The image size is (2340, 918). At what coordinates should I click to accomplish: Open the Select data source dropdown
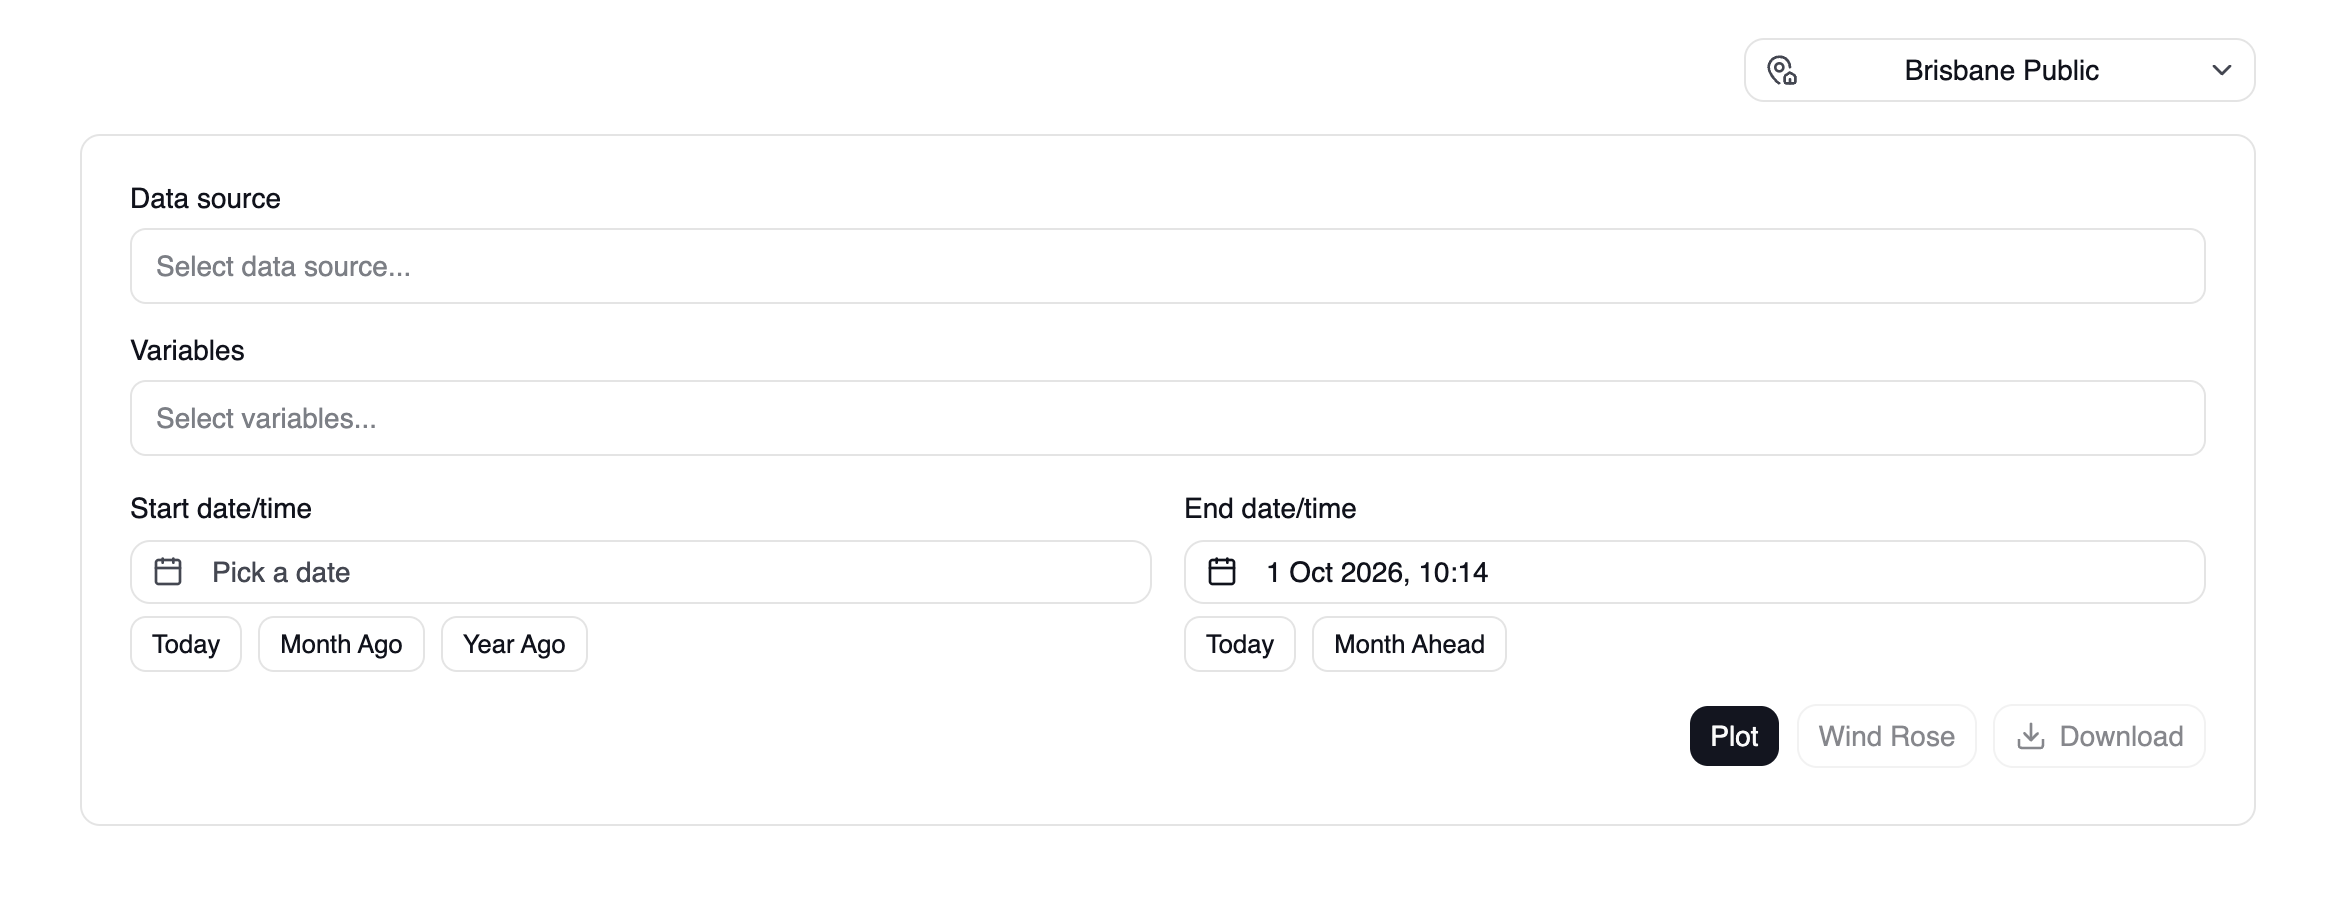pyautogui.click(x=1167, y=266)
